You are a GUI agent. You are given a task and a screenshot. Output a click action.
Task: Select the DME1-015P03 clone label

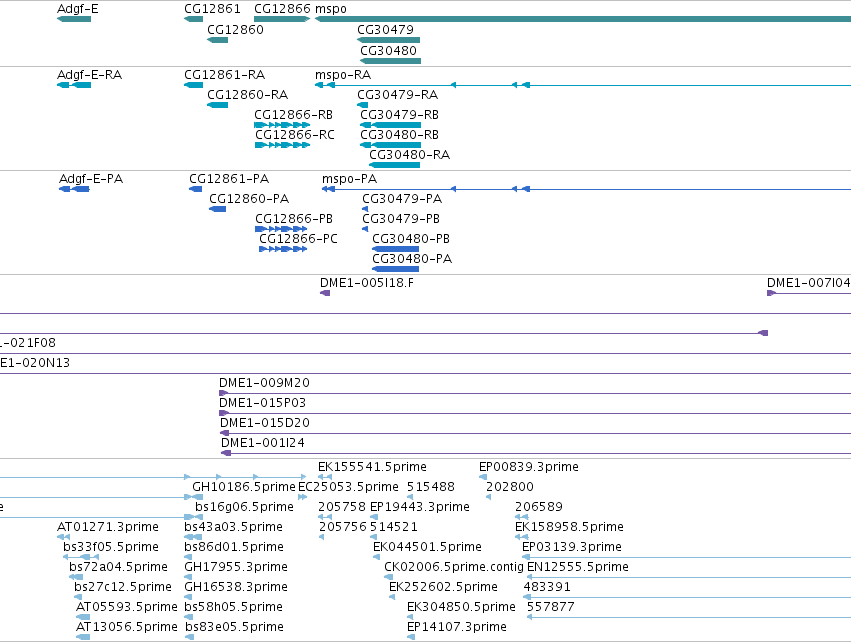pos(263,403)
